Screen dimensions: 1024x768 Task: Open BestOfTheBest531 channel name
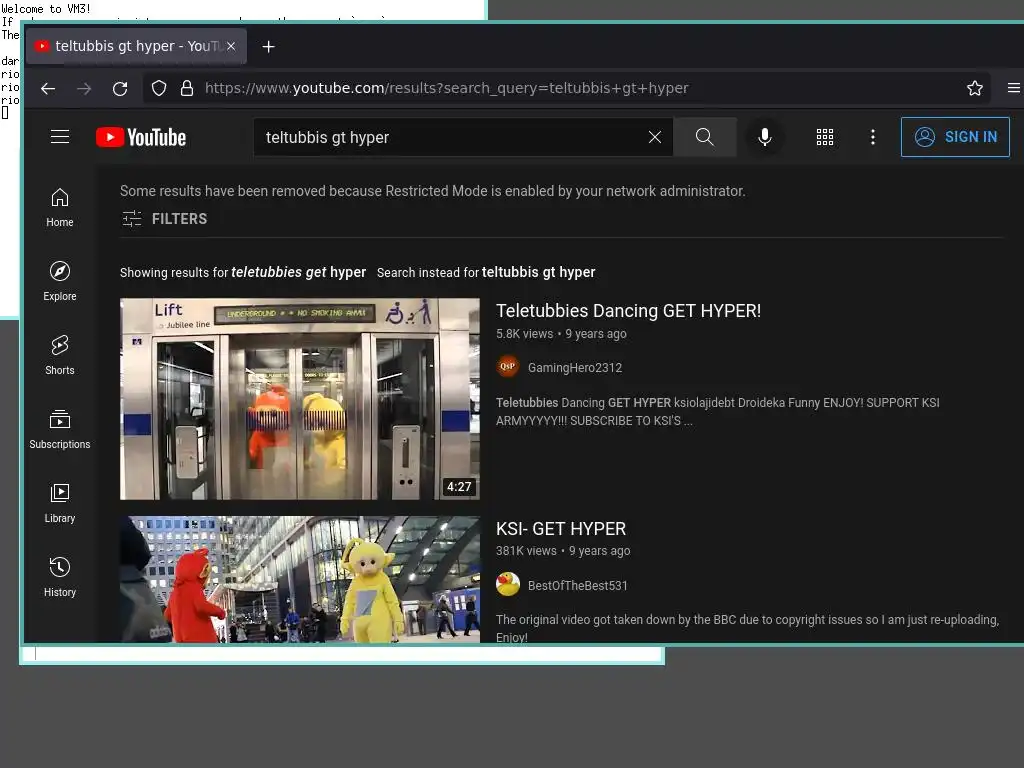coord(577,586)
